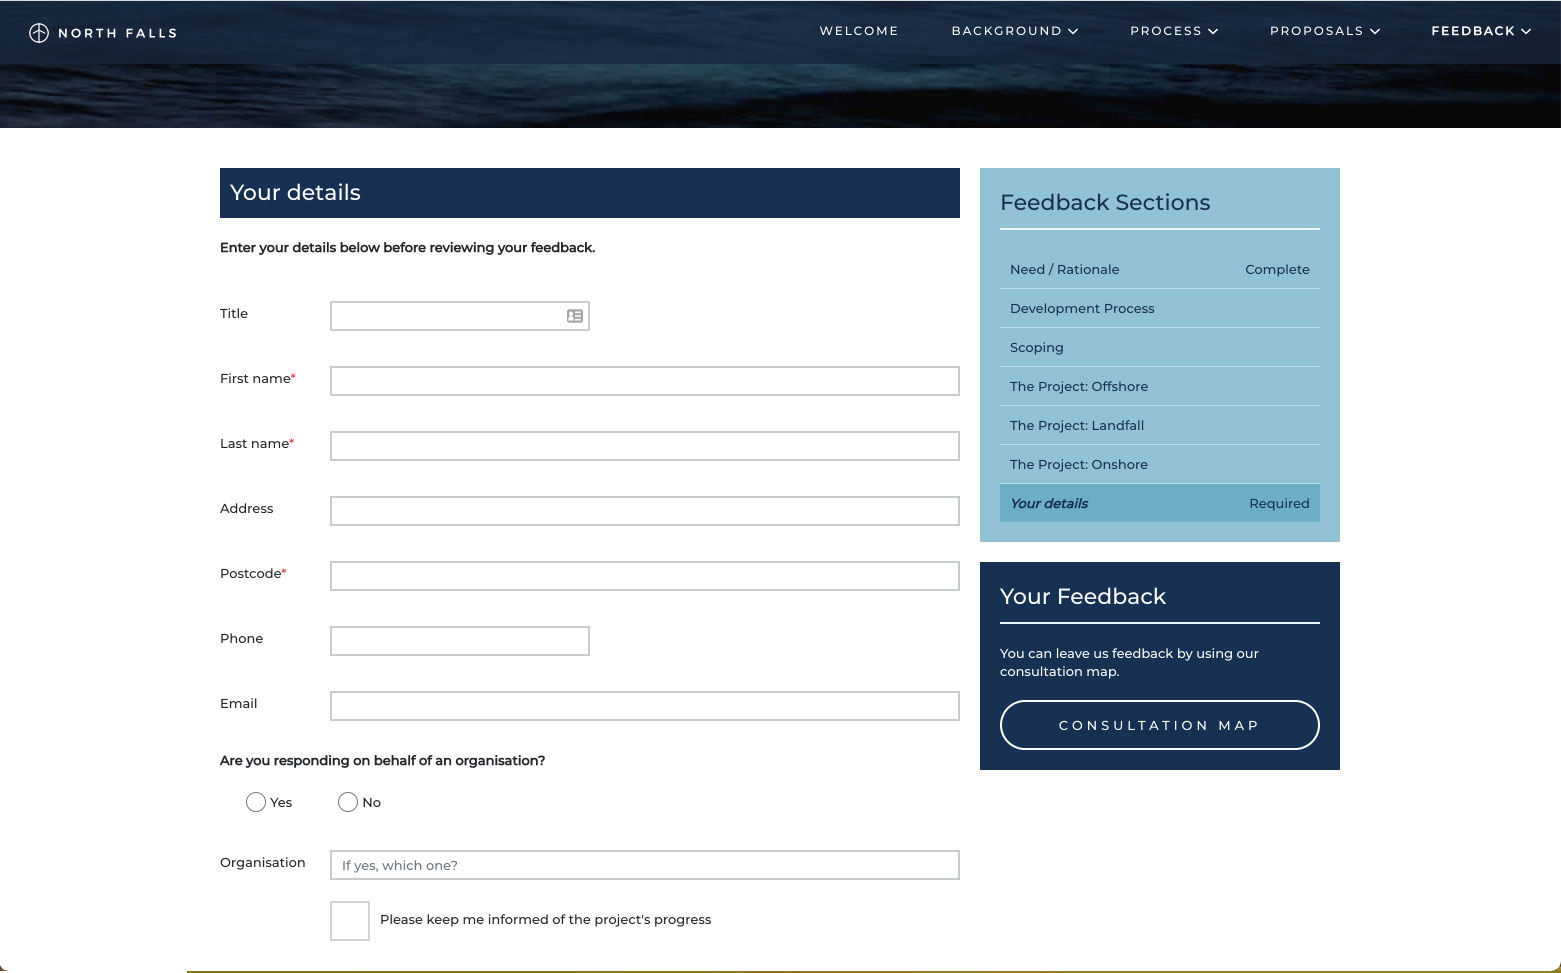This screenshot has height=973, width=1561.
Task: Go to Need / Rationale section
Action: 1160,270
